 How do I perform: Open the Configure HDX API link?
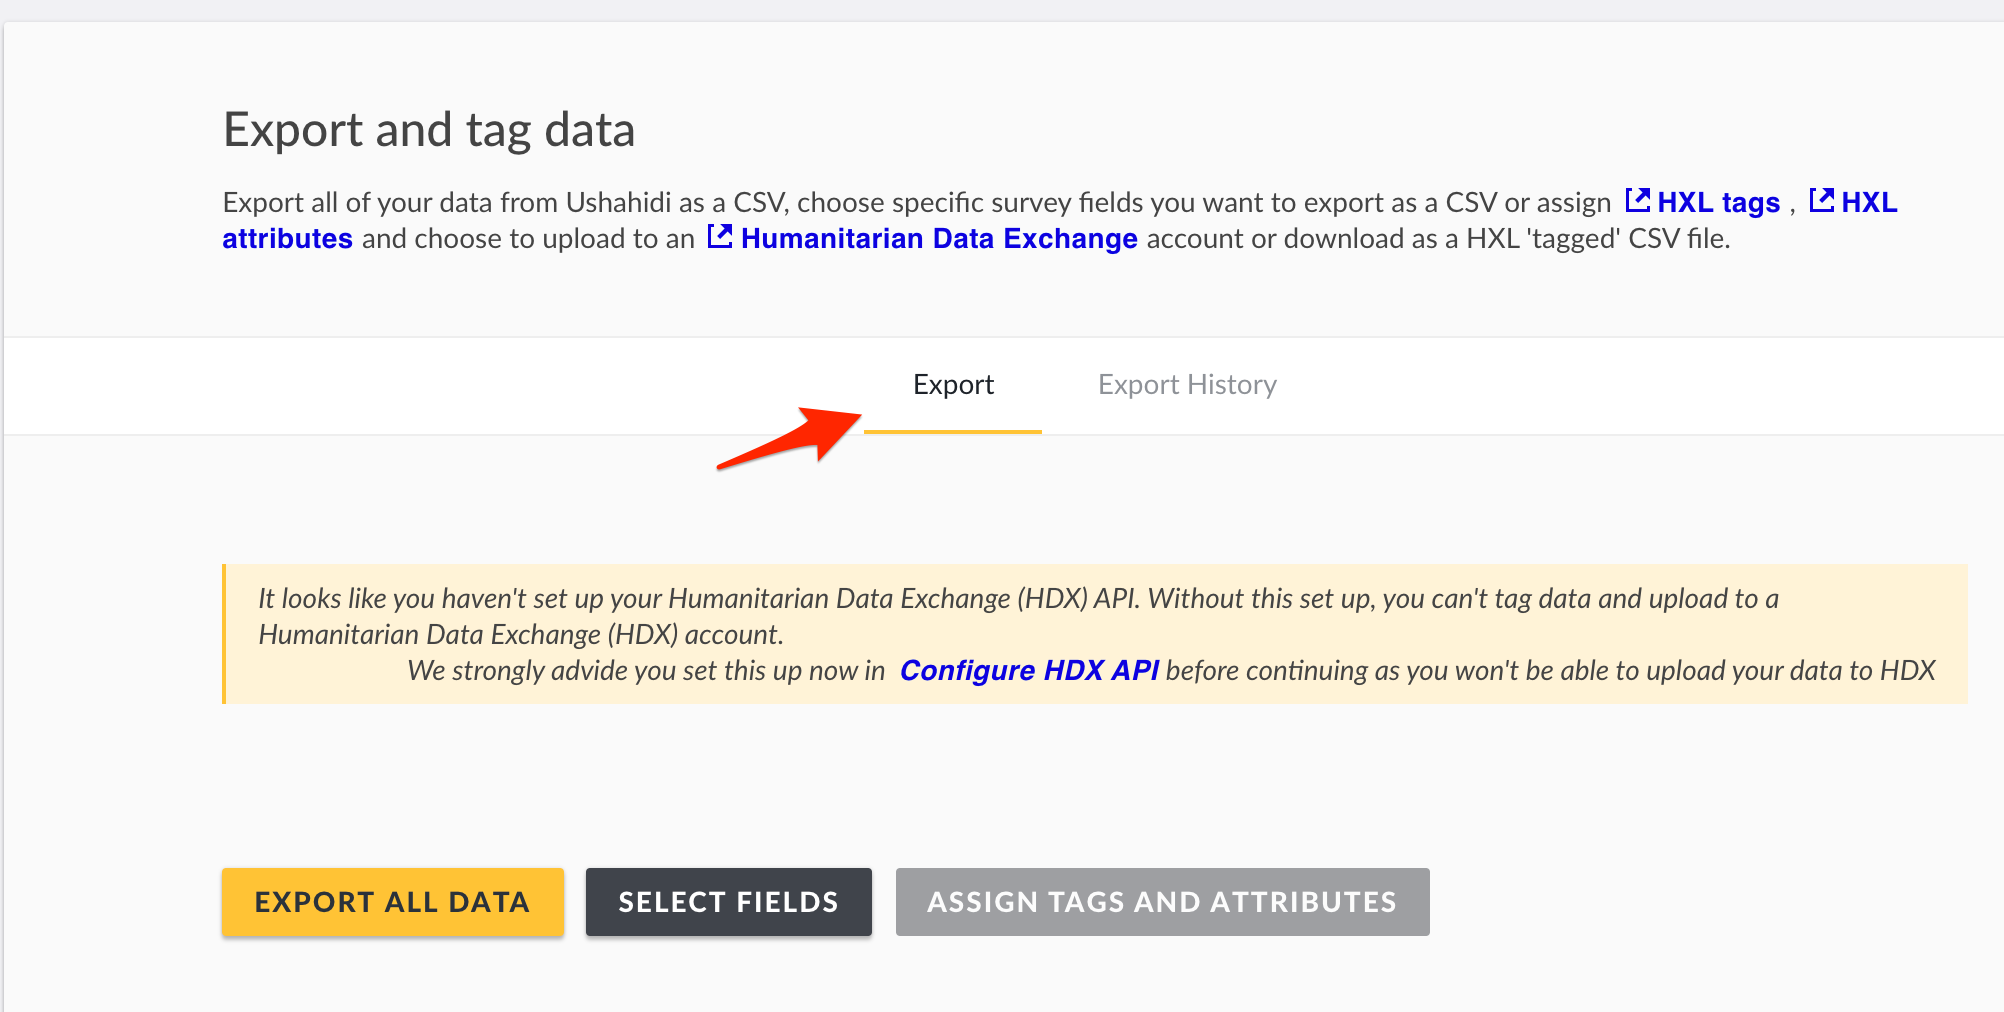pyautogui.click(x=1029, y=670)
